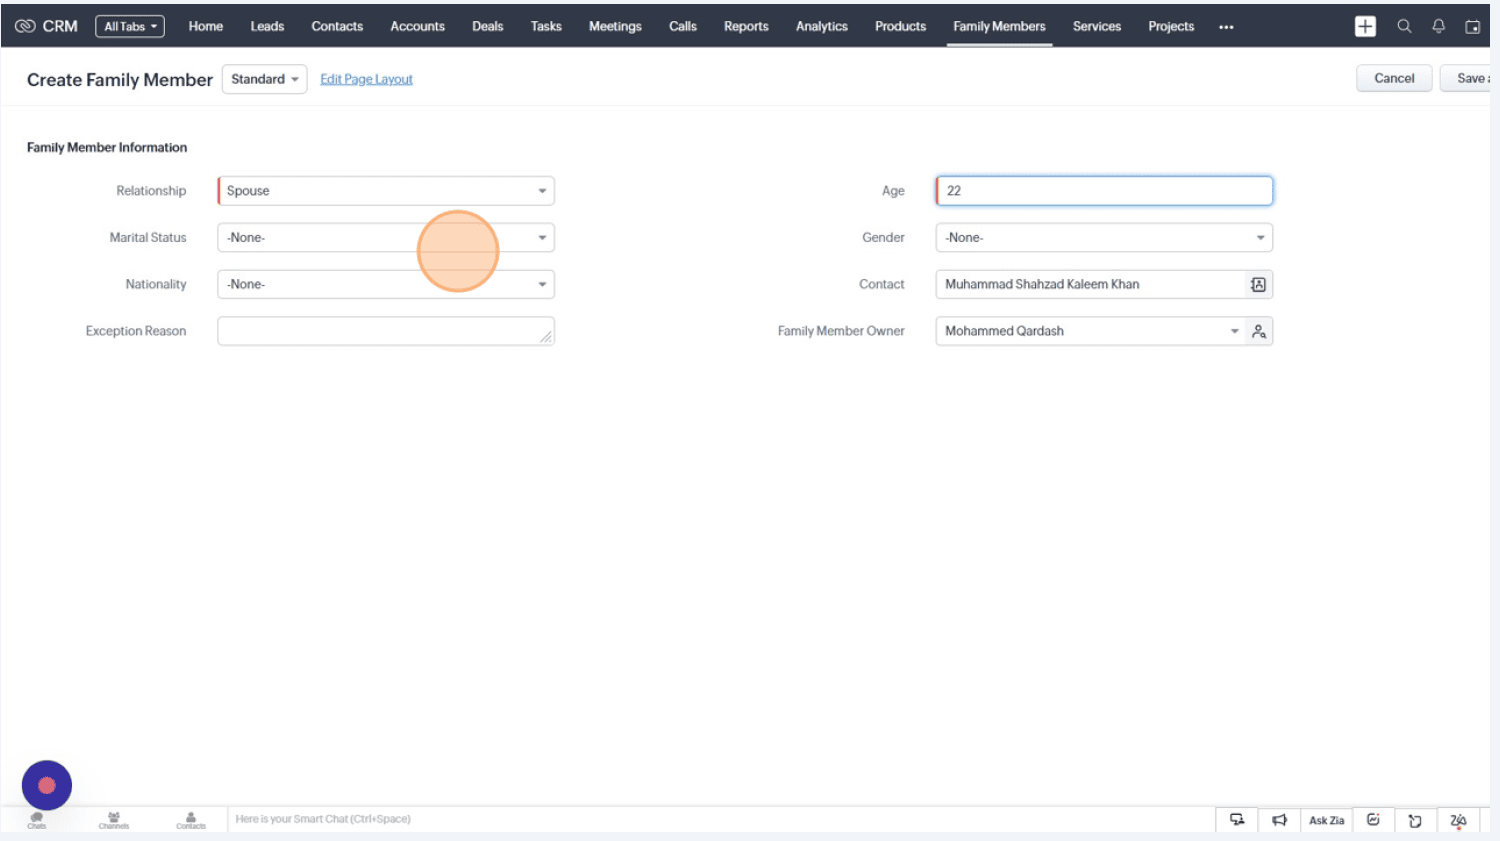Click the Ask Zia button

1327,820
